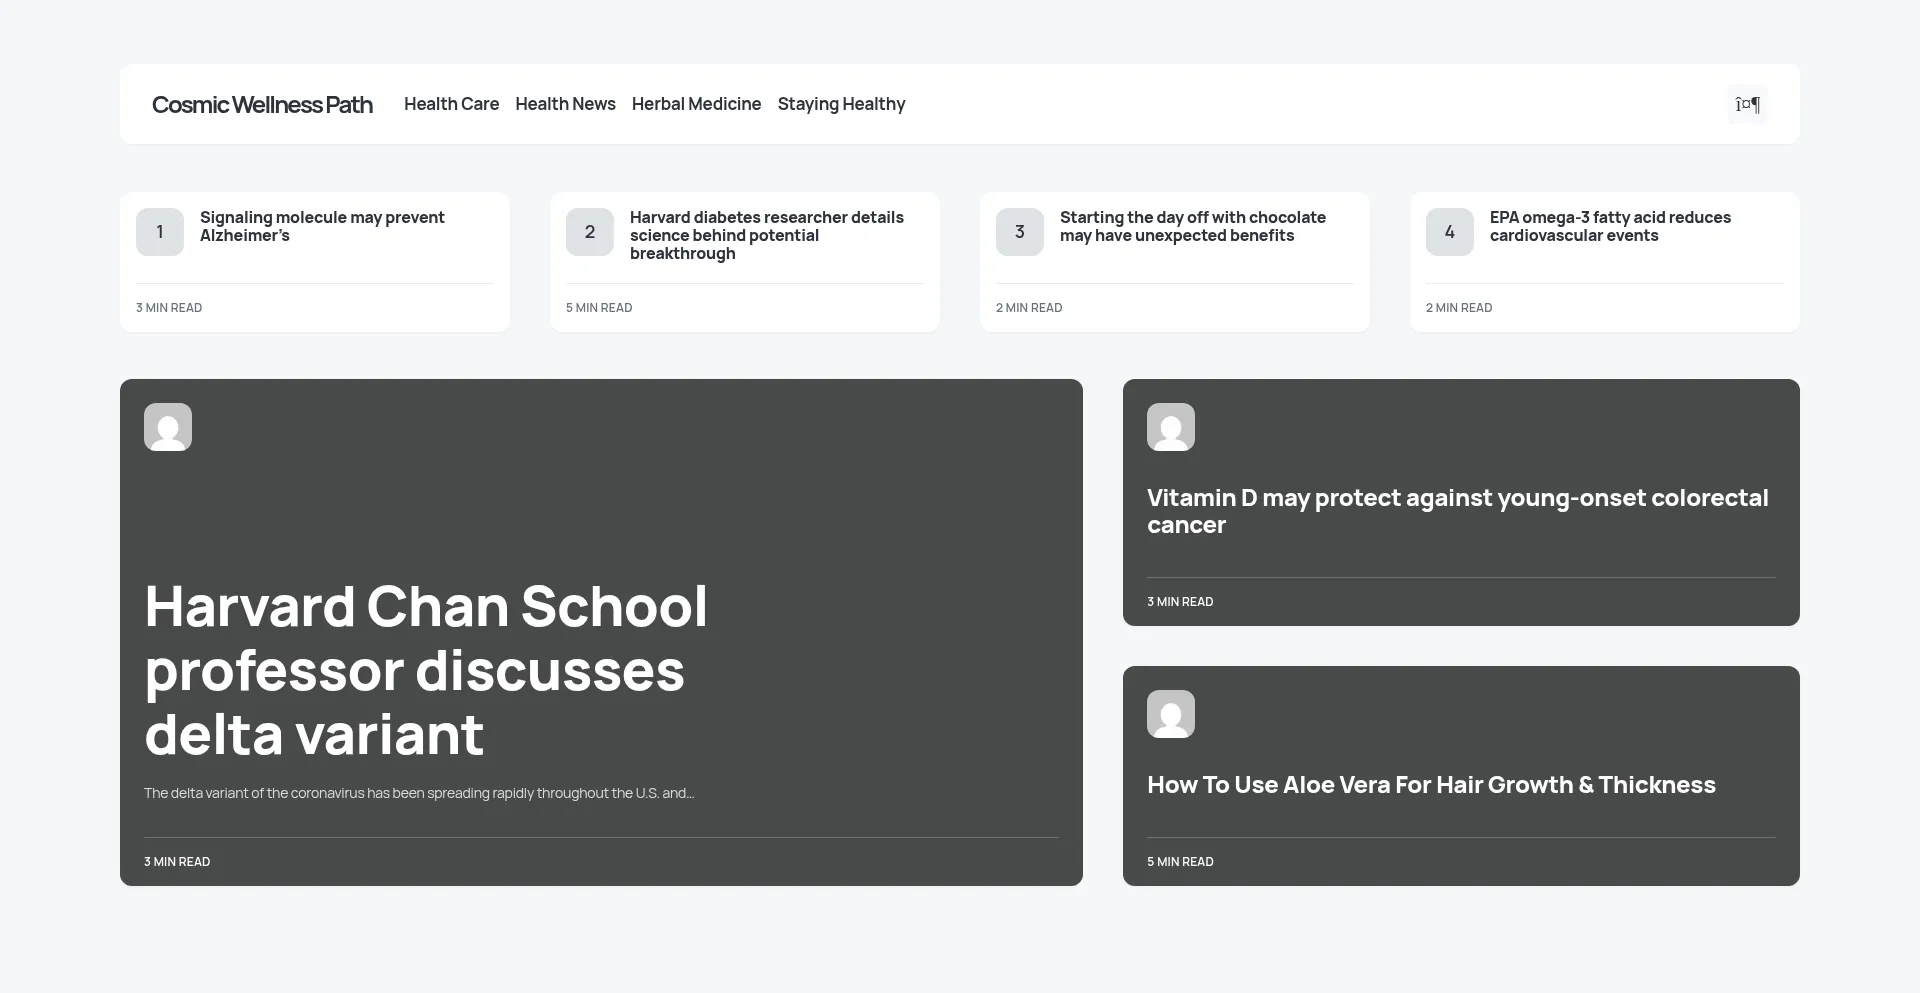1920x993 pixels.
Task: Open the chocolate benefits article
Action: tap(1192, 226)
